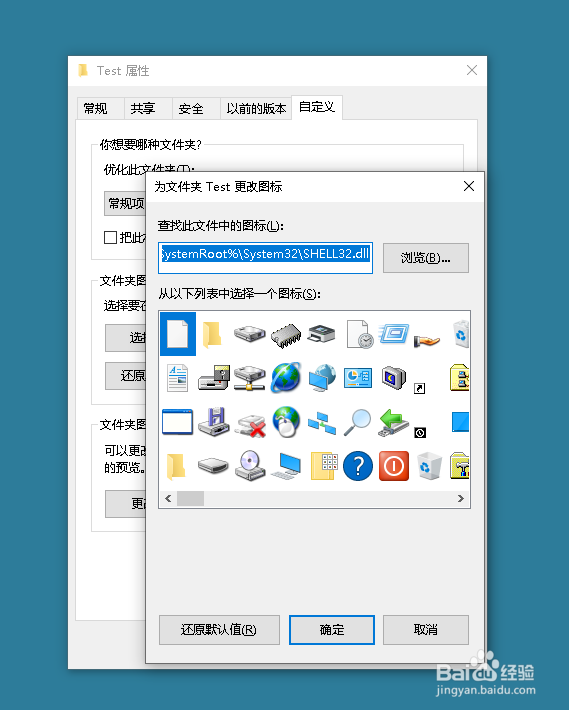Screen dimensions: 569x710
Task: Pick the memory chip icon
Action: pos(286,336)
